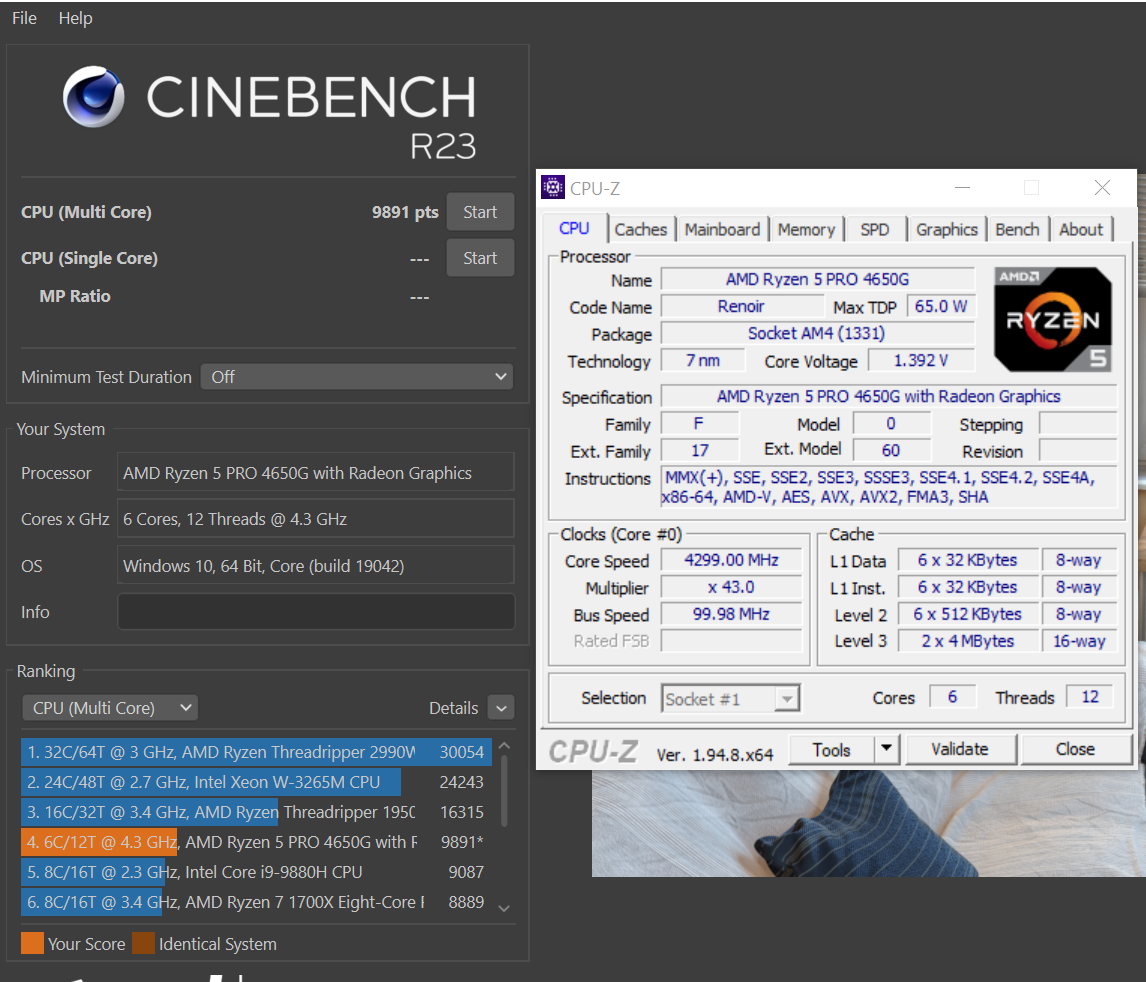Close the CPU-Z window with X
The height and width of the screenshot is (982, 1146).
coord(1102,188)
